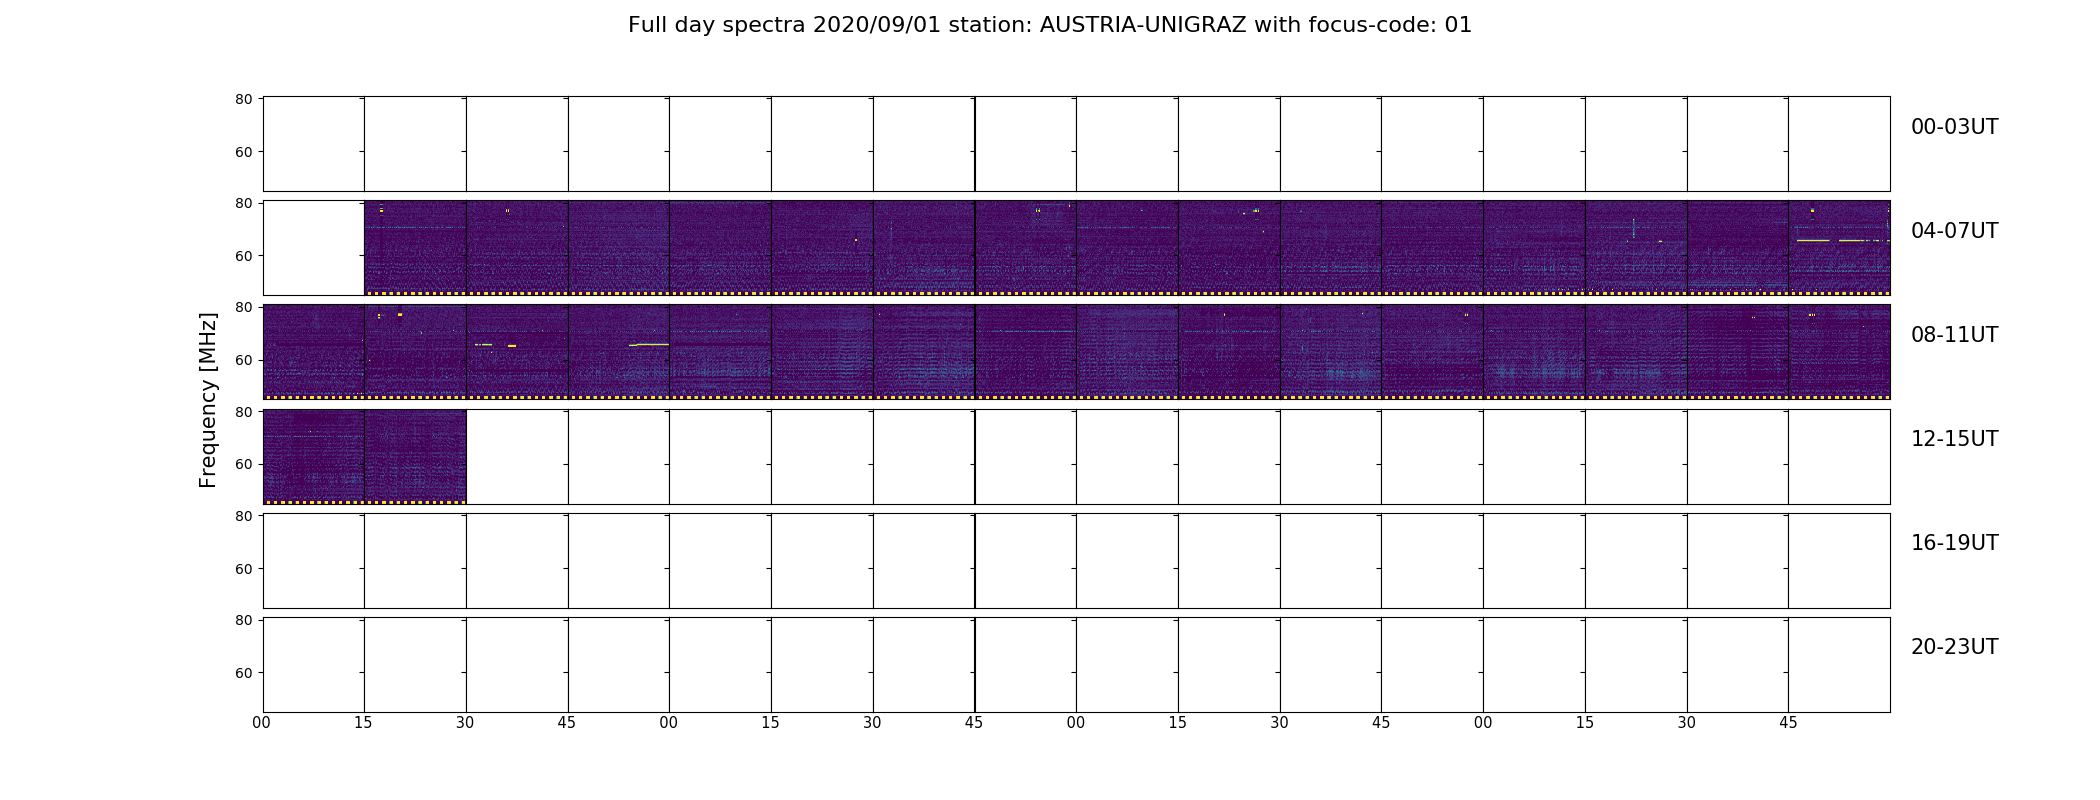Select the "12-15UT" row label
Viewport: 2100px width, 800px height.
1954,439
